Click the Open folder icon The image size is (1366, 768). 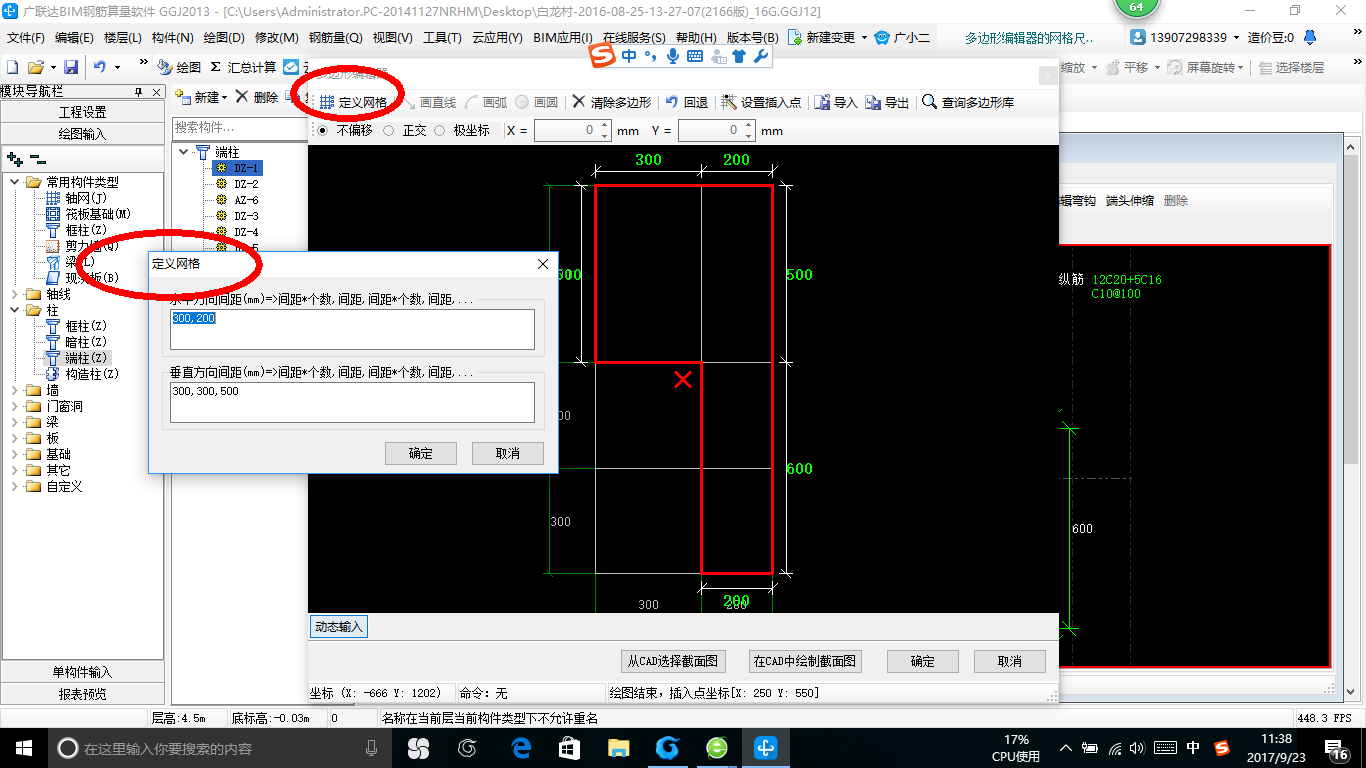pyautogui.click(x=35, y=67)
